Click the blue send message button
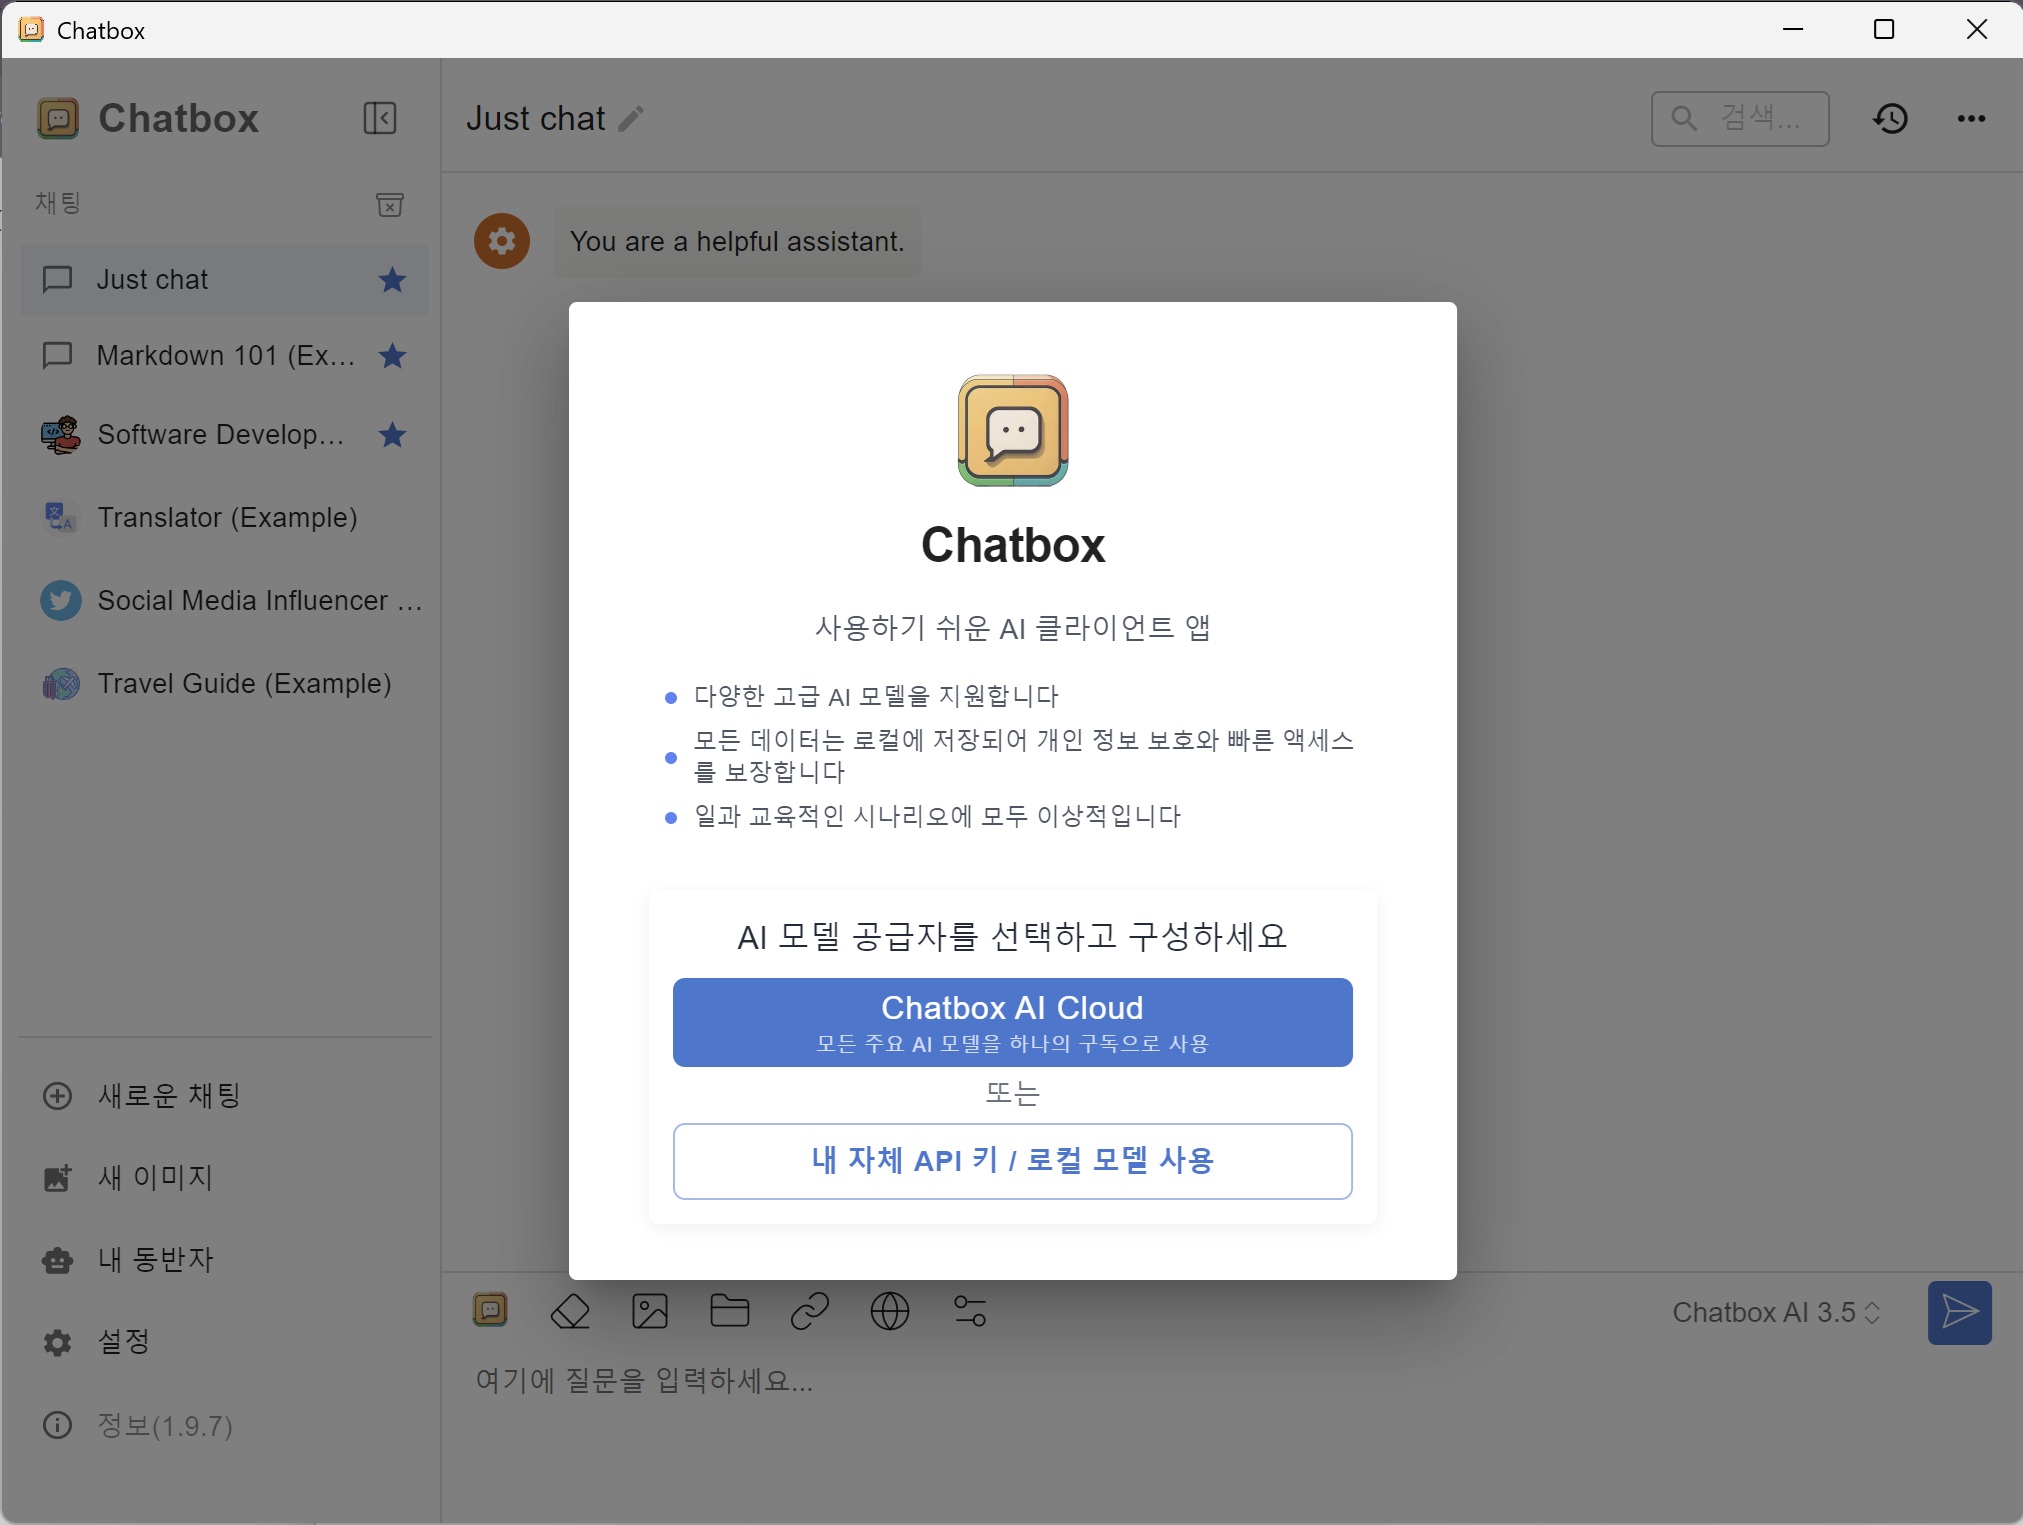Screen dimensions: 2023x1525 coord(1959,1312)
